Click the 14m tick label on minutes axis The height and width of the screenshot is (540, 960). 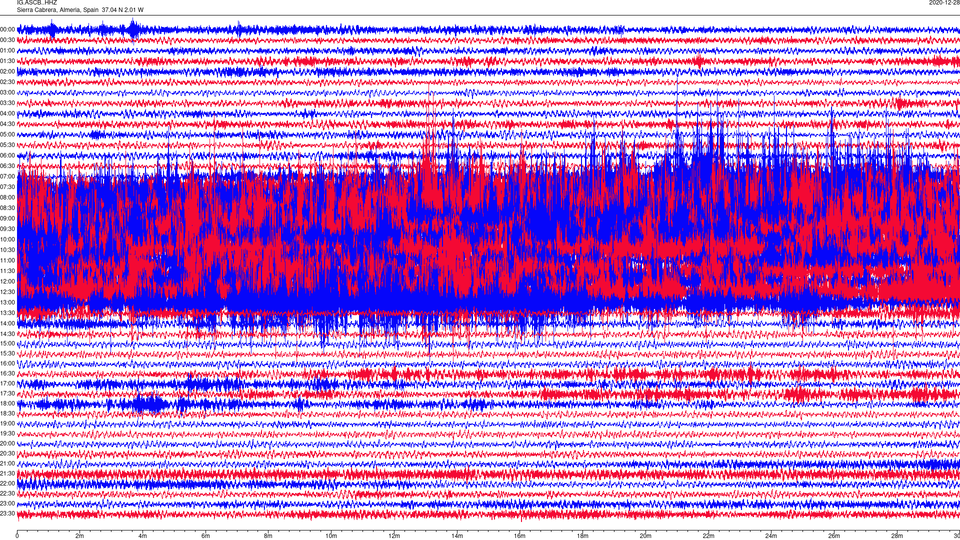click(457, 536)
